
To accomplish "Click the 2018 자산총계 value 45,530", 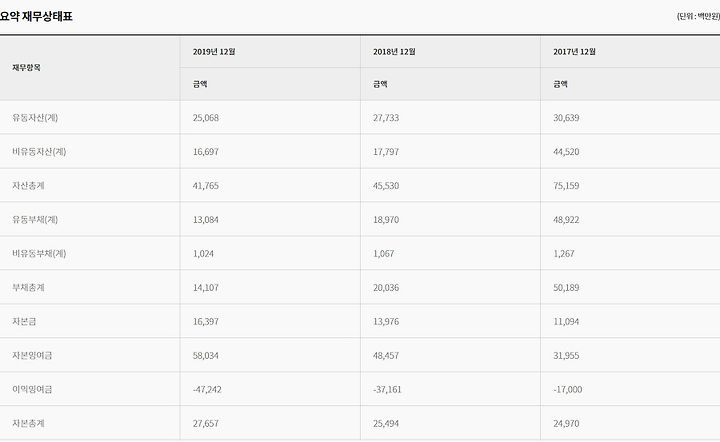I will [x=386, y=186].
